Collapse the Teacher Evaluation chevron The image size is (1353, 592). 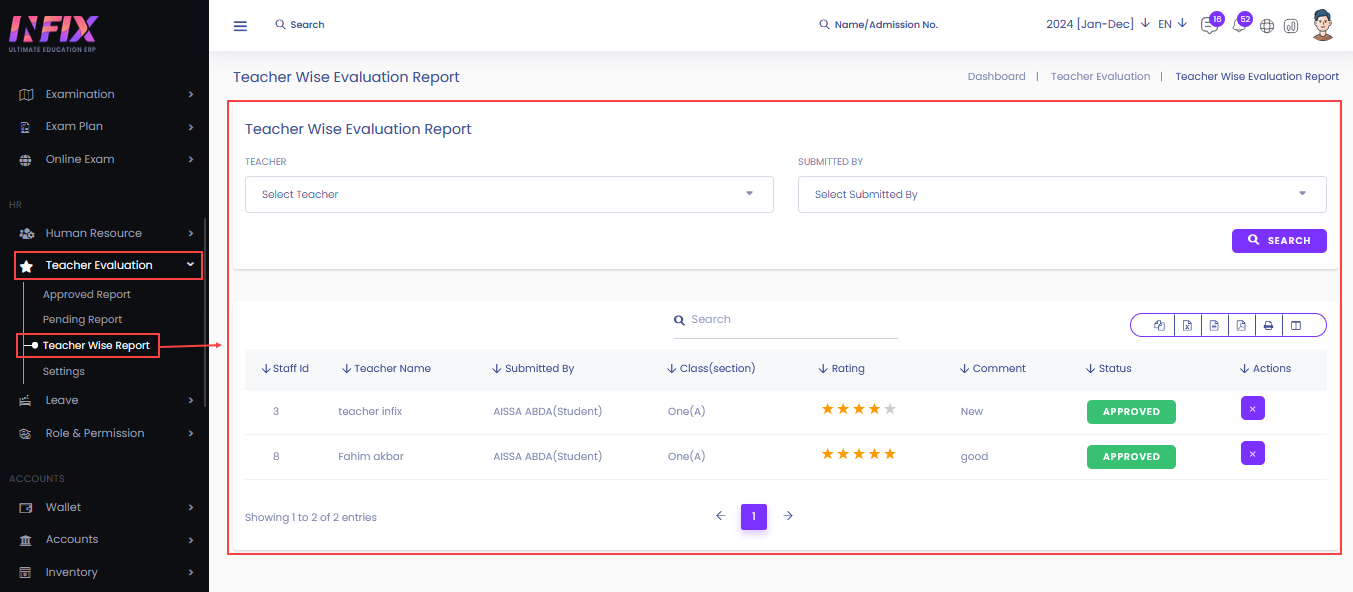(190, 265)
